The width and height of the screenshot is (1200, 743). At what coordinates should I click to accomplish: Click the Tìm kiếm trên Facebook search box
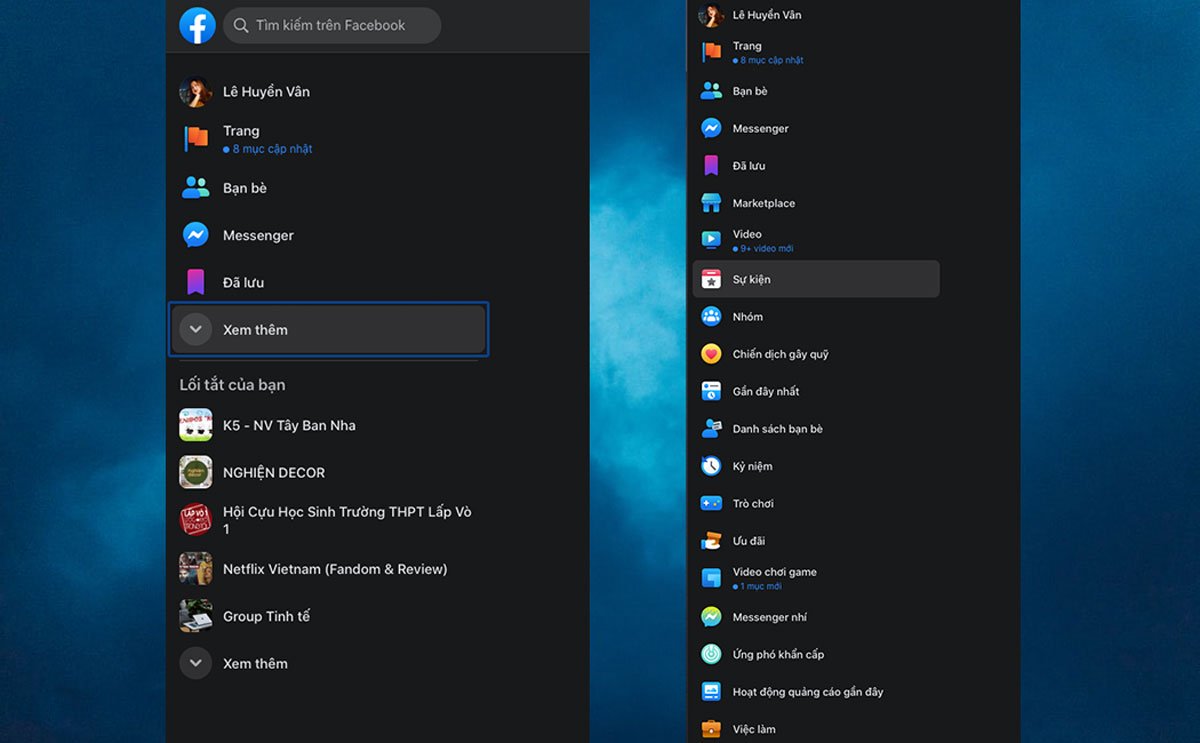(x=332, y=26)
